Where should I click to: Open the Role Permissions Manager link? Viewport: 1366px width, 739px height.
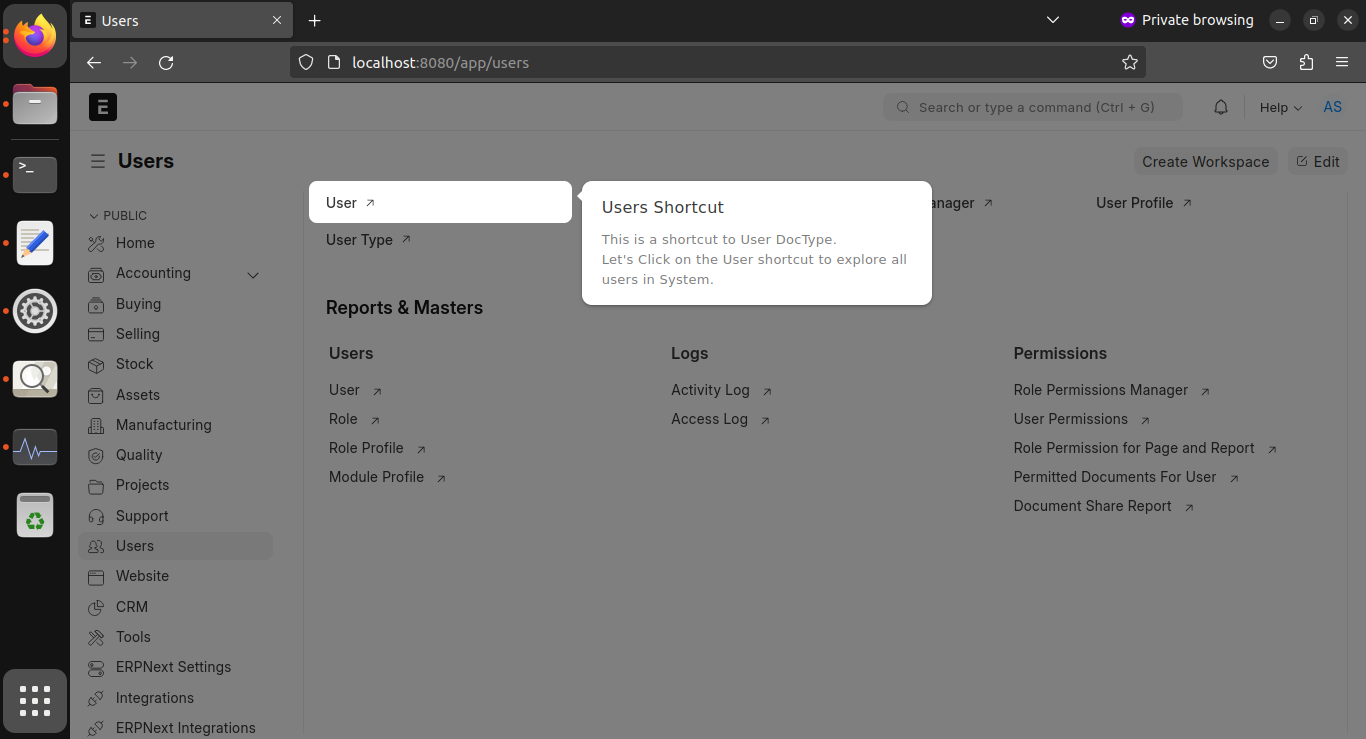(1101, 390)
